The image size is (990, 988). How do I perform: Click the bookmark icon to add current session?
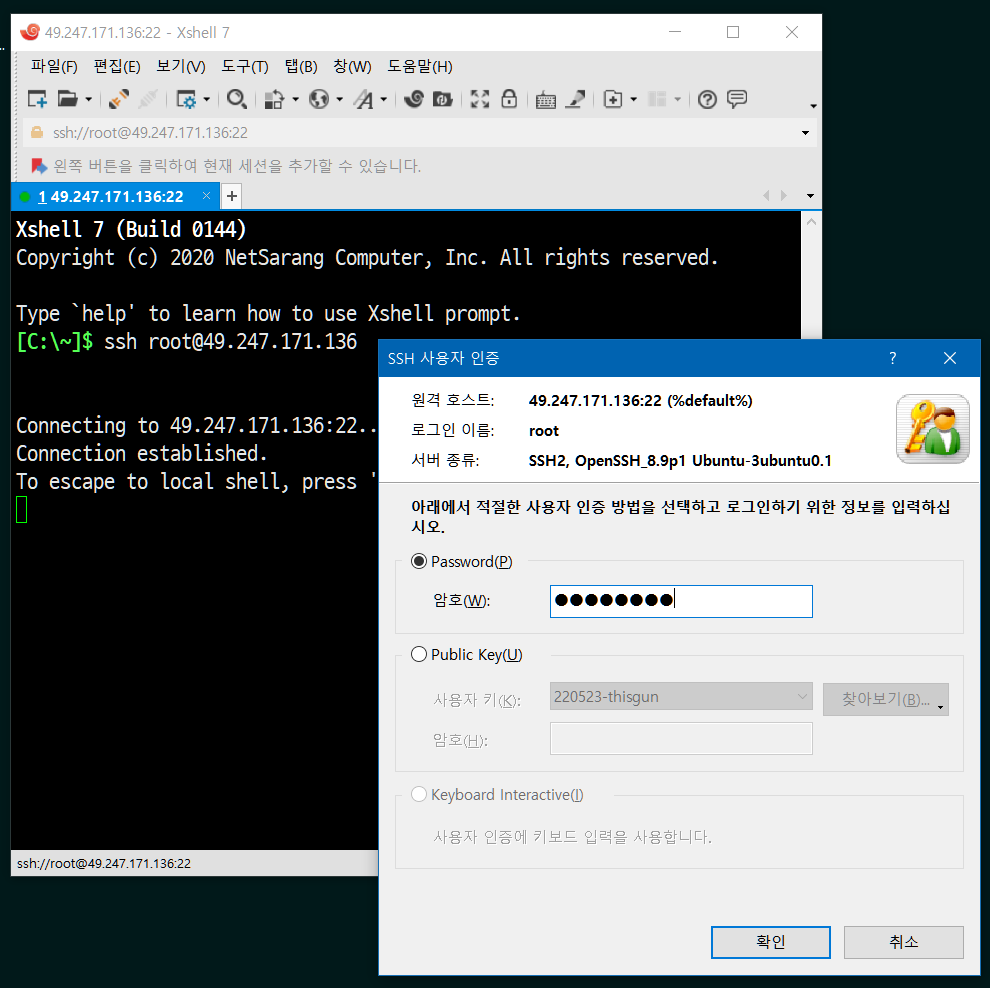(x=39, y=166)
